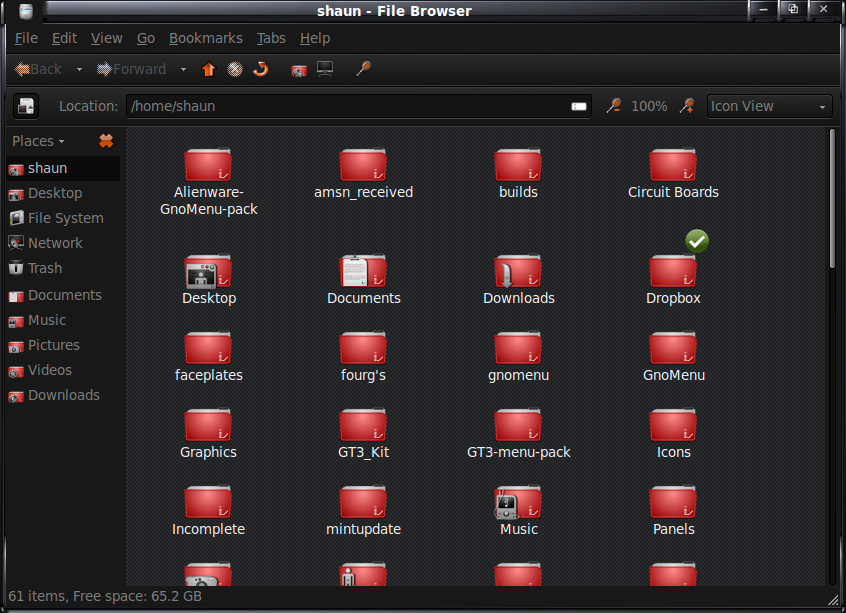The width and height of the screenshot is (846, 613).
Task: Open the Computer toolbar icon
Action: coord(325,69)
